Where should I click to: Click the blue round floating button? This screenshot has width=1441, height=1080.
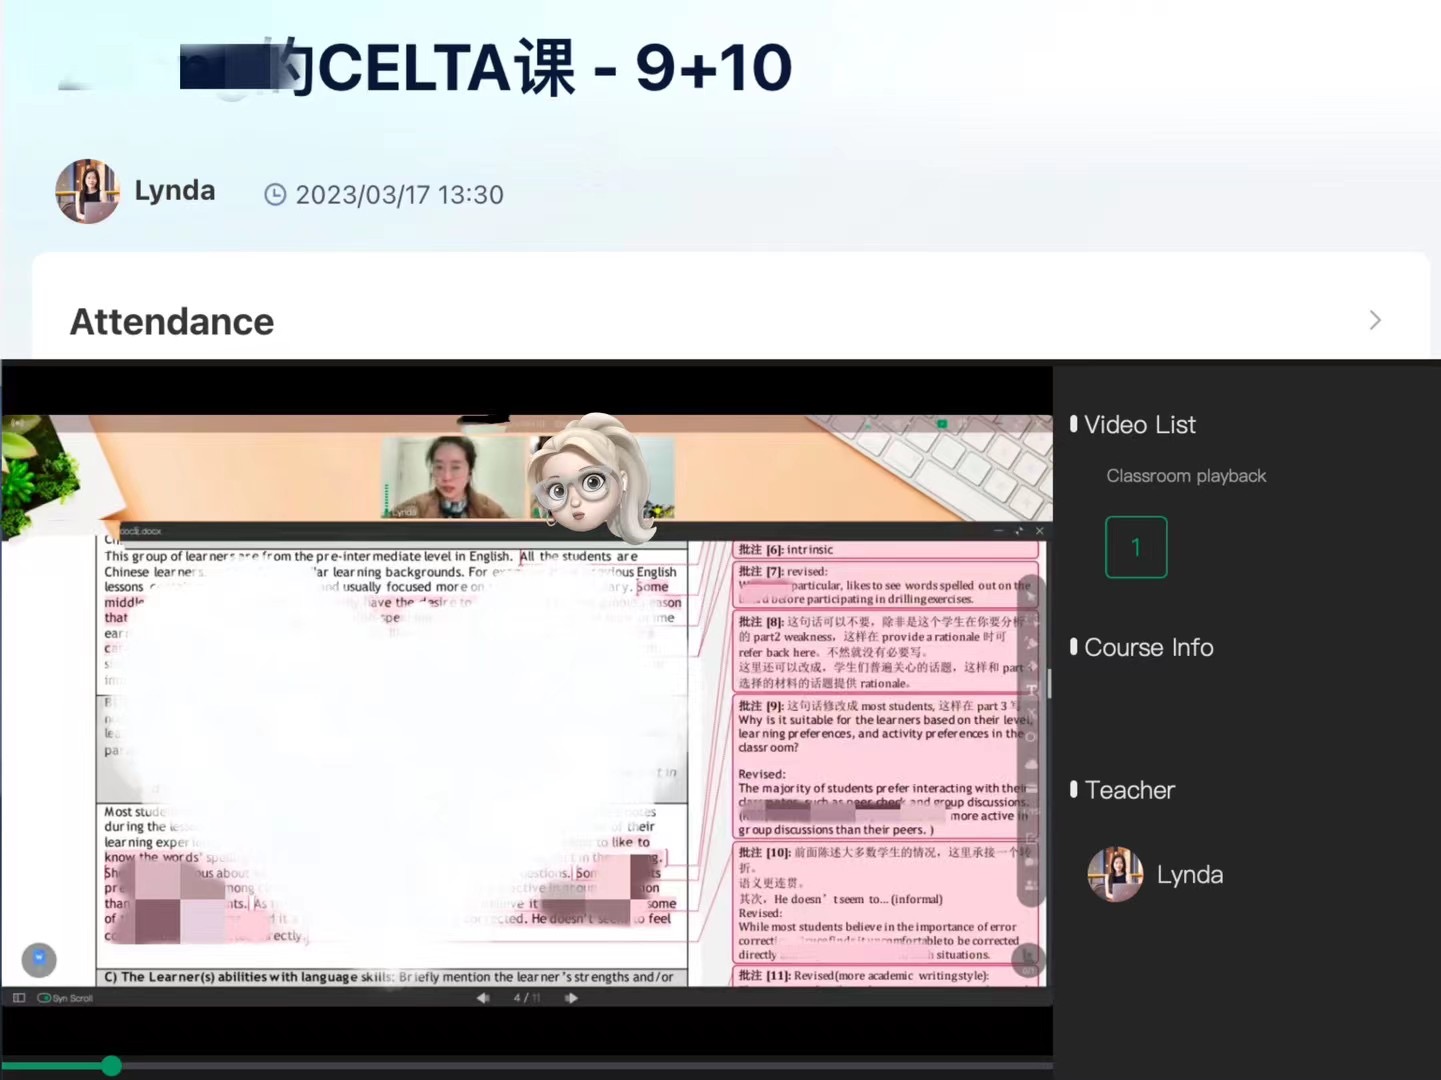point(39,959)
